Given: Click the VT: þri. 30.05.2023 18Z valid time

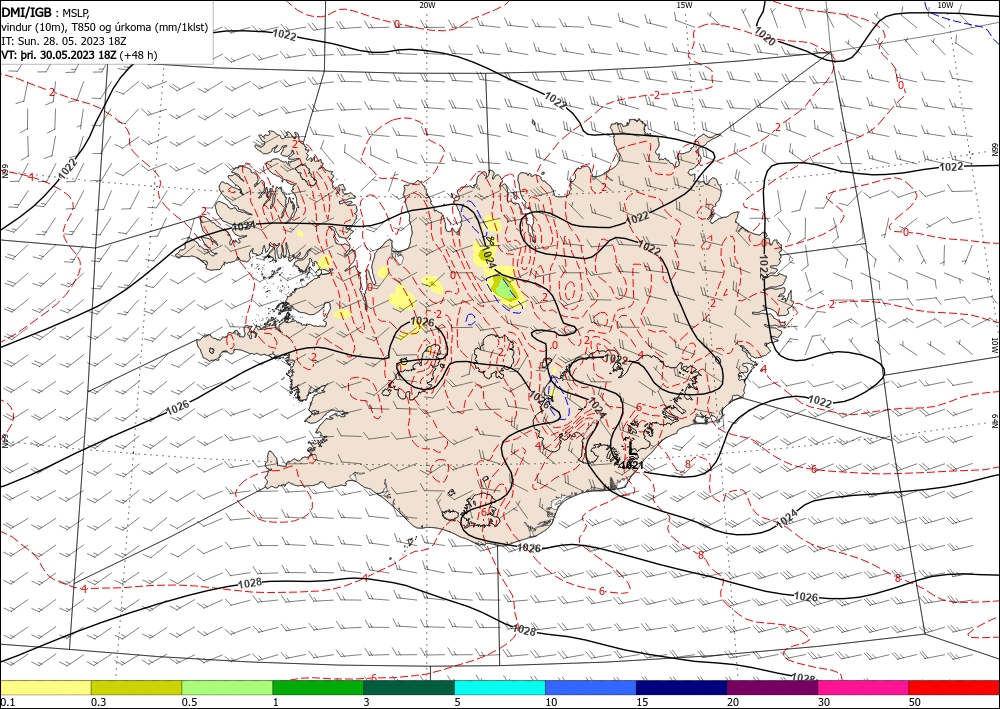Looking at the screenshot, I should [59, 55].
